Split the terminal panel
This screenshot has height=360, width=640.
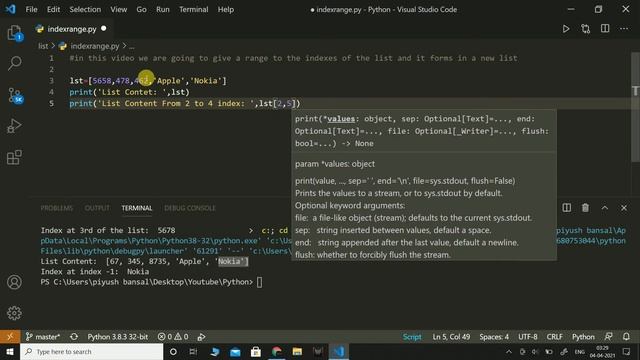coord(567,208)
